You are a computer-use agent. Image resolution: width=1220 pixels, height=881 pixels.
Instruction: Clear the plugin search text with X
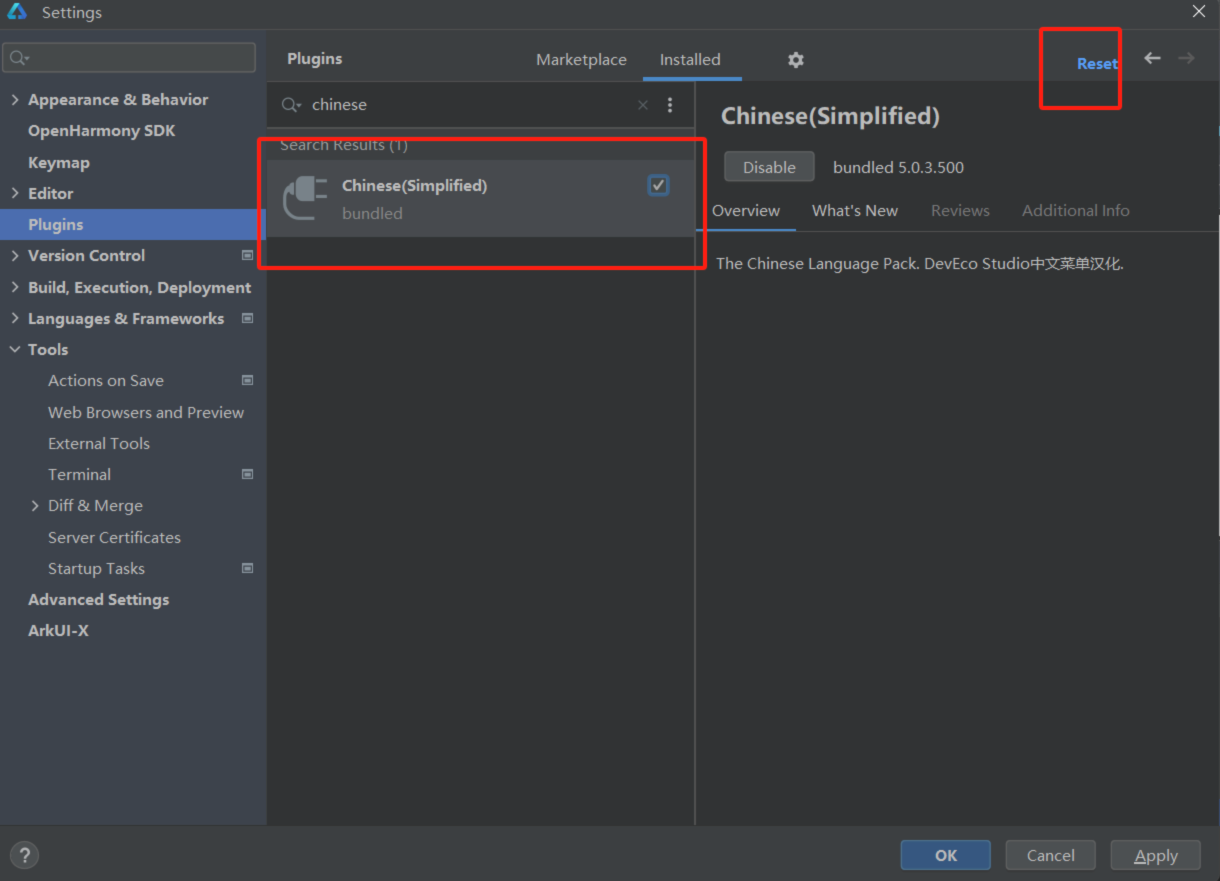tap(643, 105)
